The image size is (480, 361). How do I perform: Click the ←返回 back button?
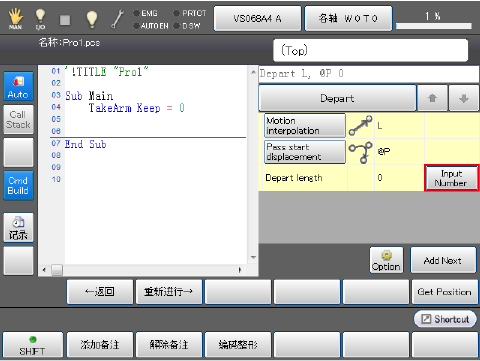click(100, 292)
